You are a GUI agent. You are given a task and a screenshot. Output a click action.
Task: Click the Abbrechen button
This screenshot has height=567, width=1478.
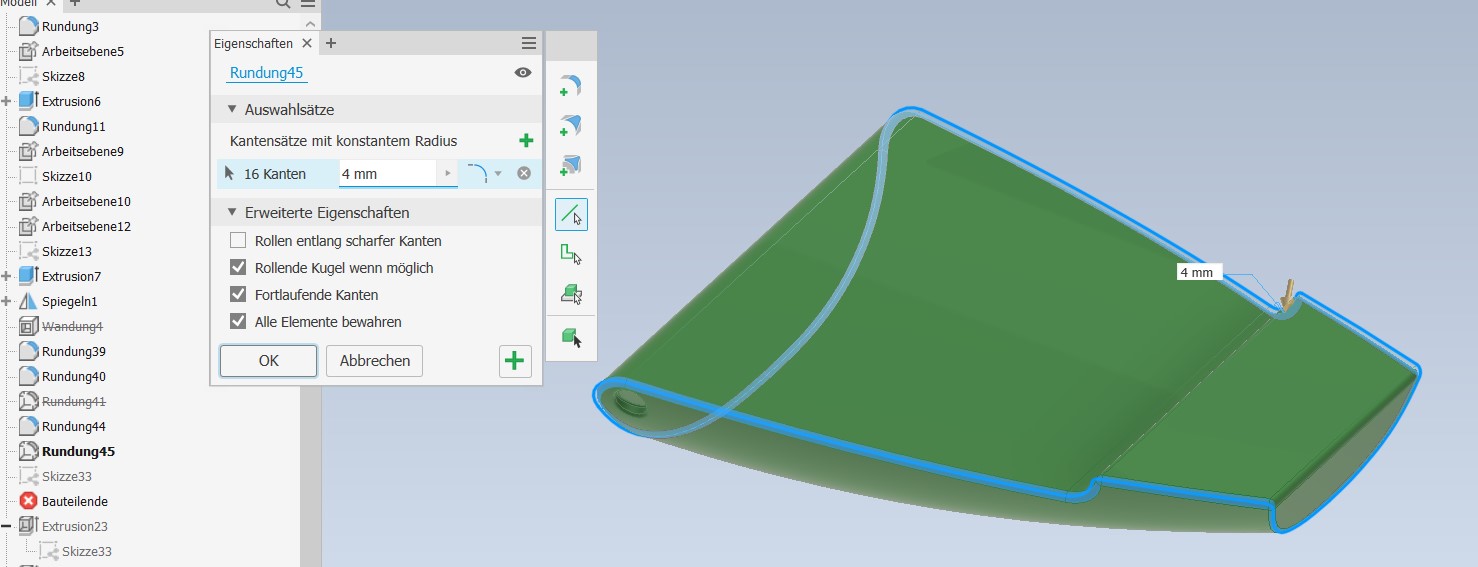pos(374,361)
